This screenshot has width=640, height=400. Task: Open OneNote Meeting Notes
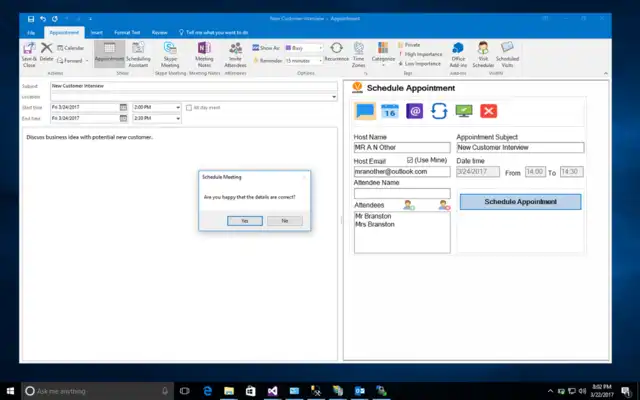click(x=204, y=54)
